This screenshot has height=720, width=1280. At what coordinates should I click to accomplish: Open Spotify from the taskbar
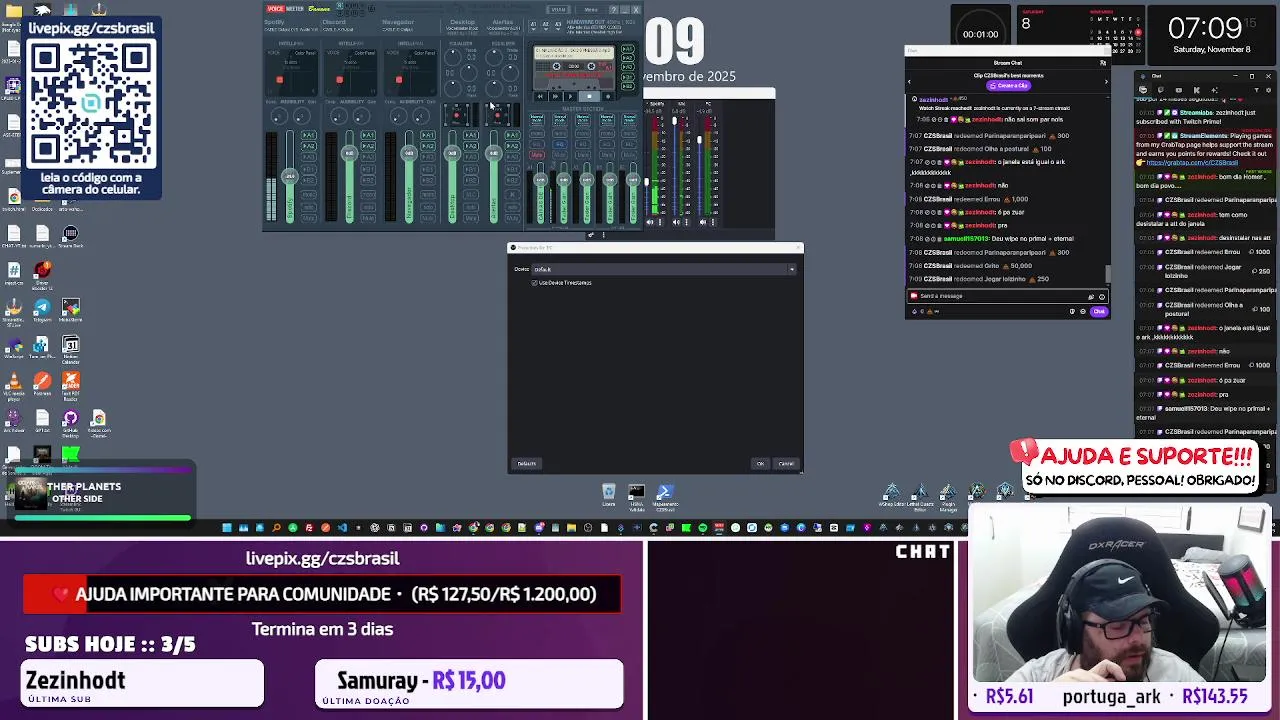702,528
